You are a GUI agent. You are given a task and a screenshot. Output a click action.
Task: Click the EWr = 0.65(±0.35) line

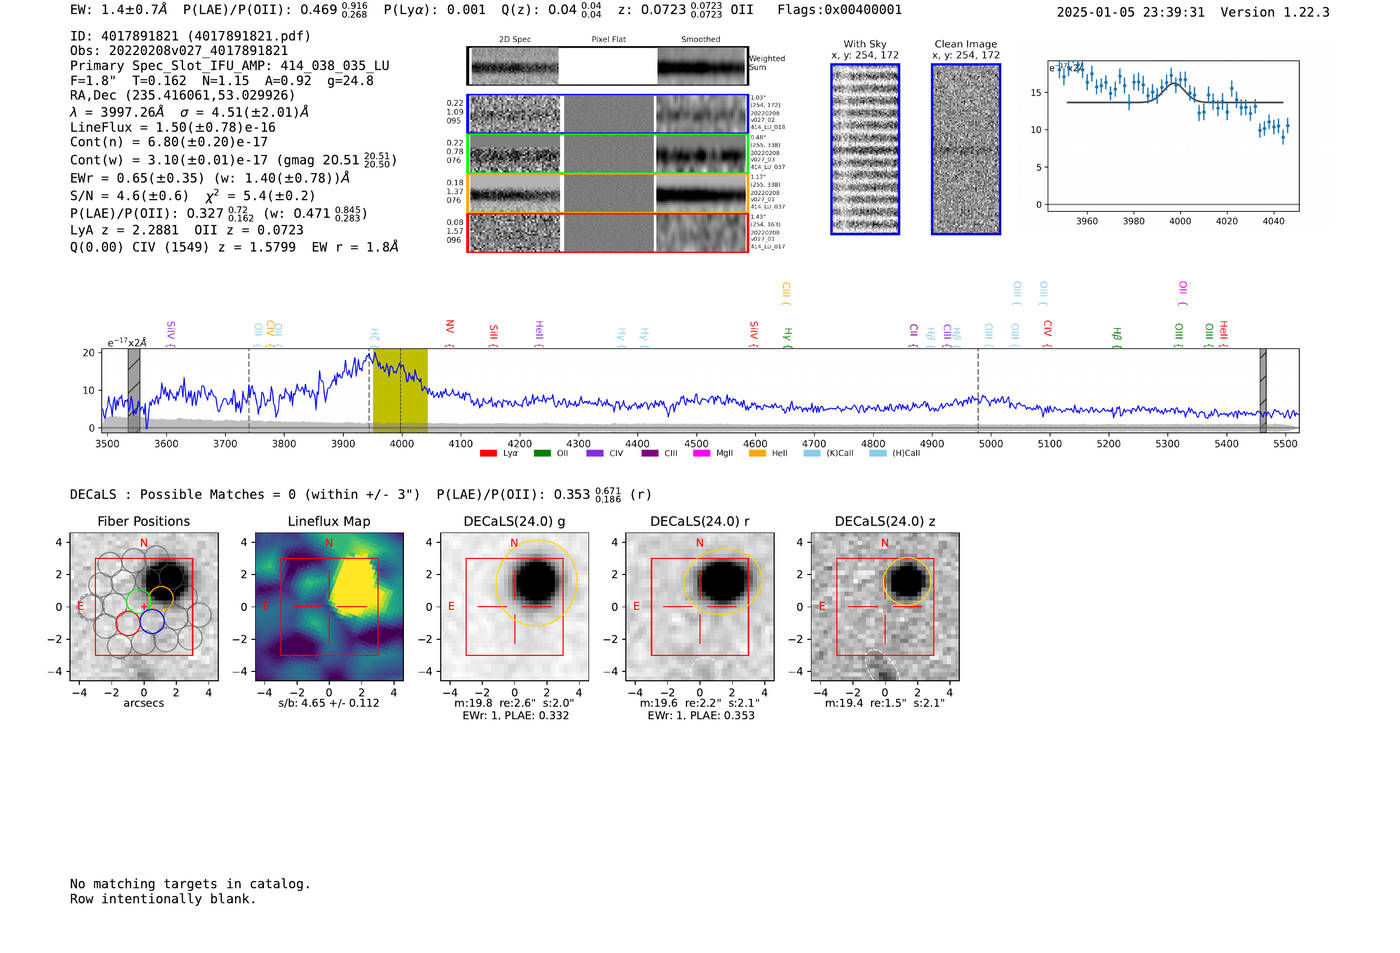(x=210, y=178)
